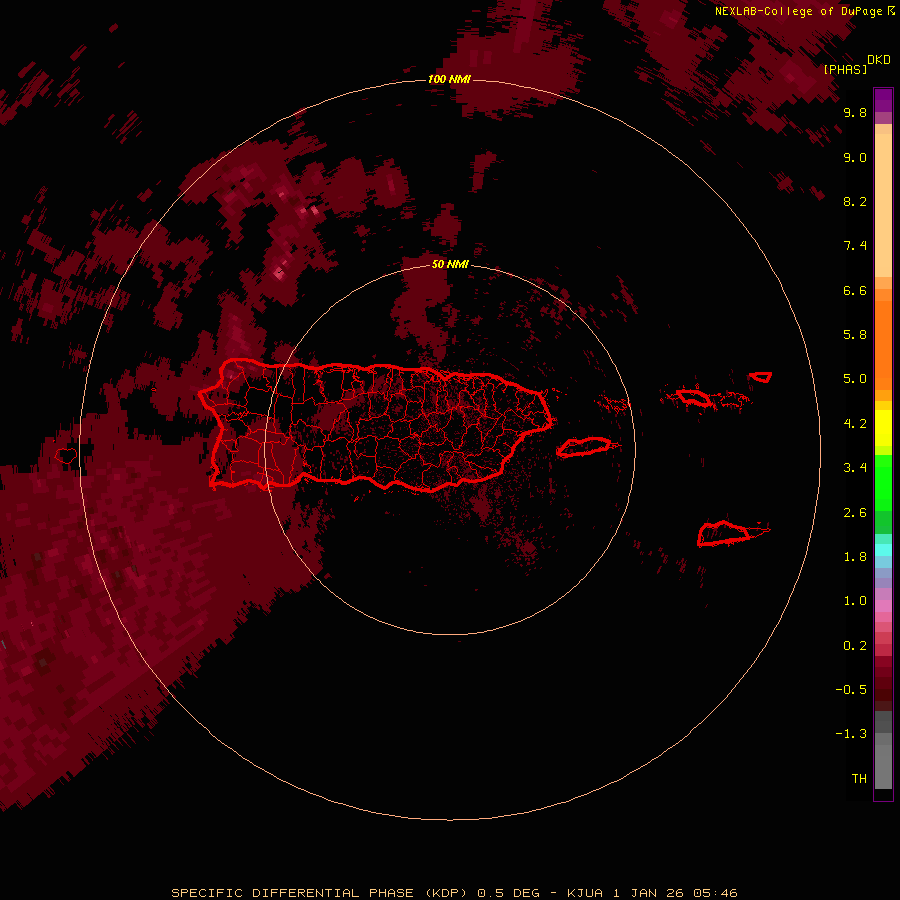Pick the cyan band on the color scale
Screen dimensions: 900x900
click(x=883, y=550)
